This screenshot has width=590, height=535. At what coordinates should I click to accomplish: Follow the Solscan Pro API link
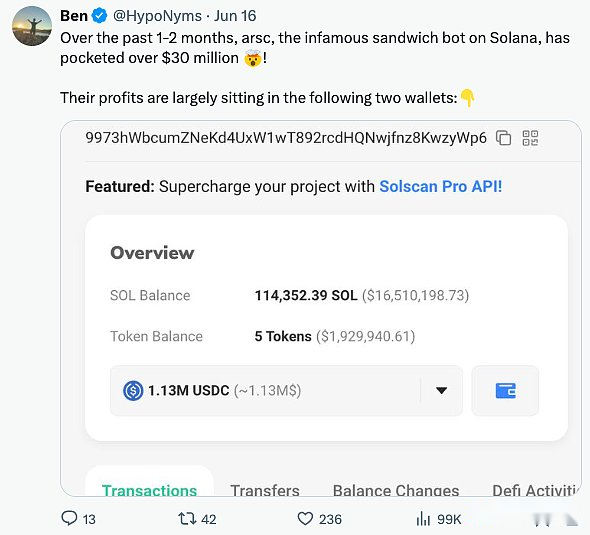coord(441,187)
